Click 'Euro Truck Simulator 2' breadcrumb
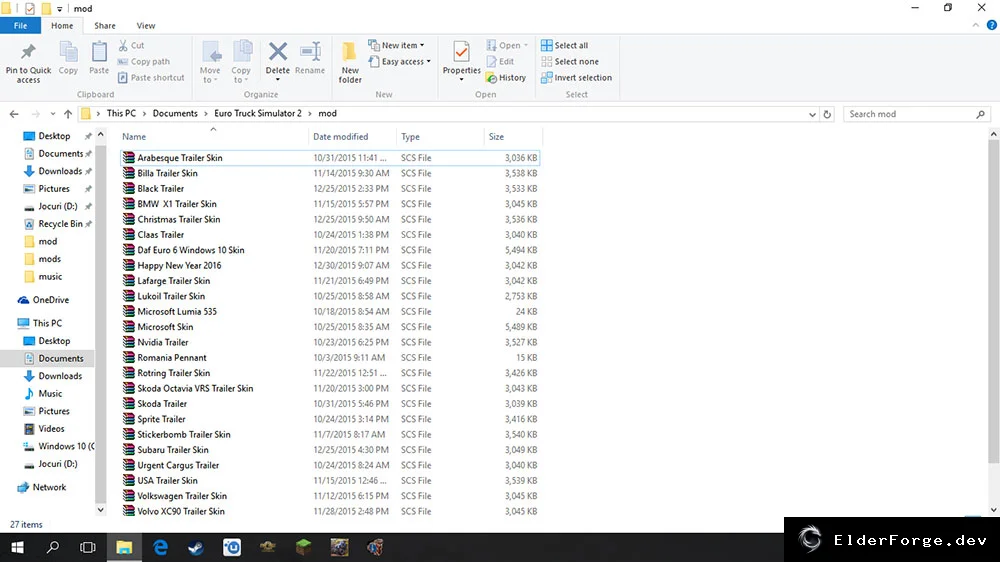 [x=258, y=114]
